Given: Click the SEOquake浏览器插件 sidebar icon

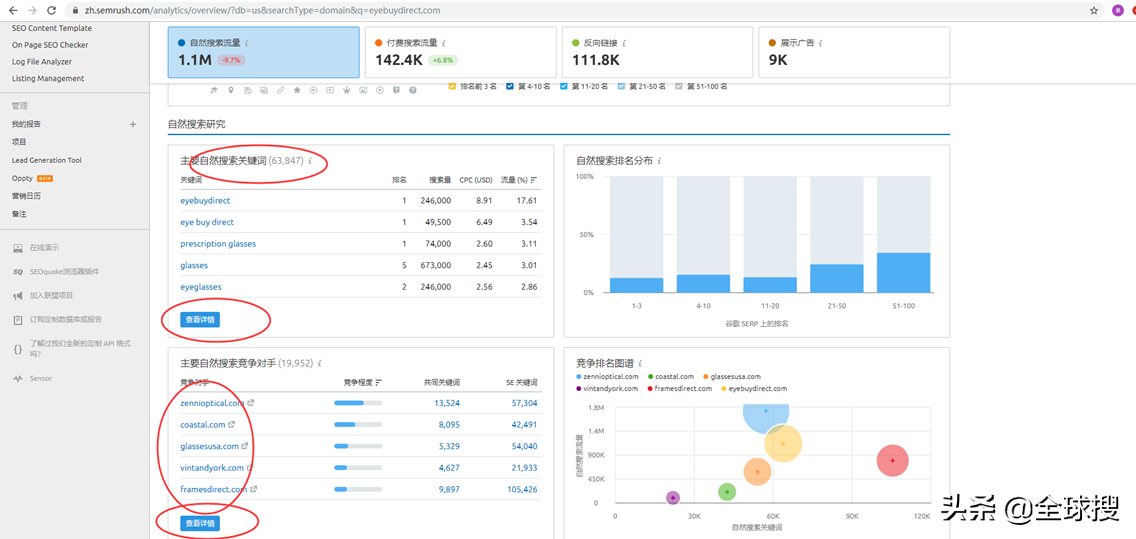Looking at the screenshot, I should tap(18, 272).
